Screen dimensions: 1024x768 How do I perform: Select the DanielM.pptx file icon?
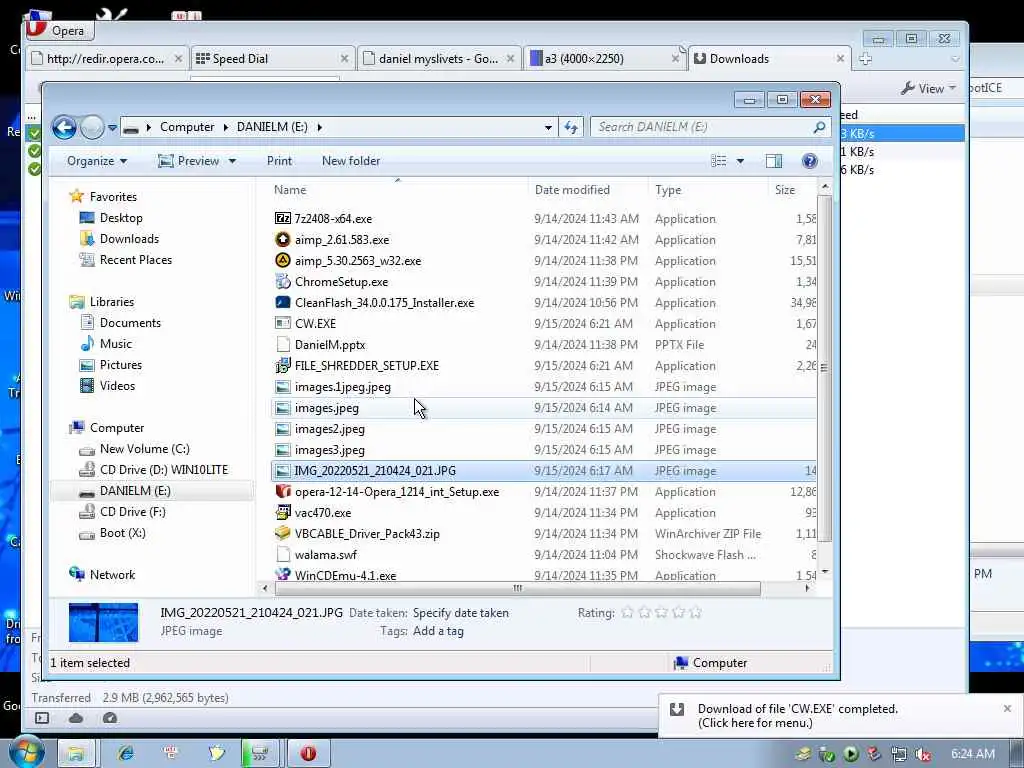pyautogui.click(x=282, y=344)
